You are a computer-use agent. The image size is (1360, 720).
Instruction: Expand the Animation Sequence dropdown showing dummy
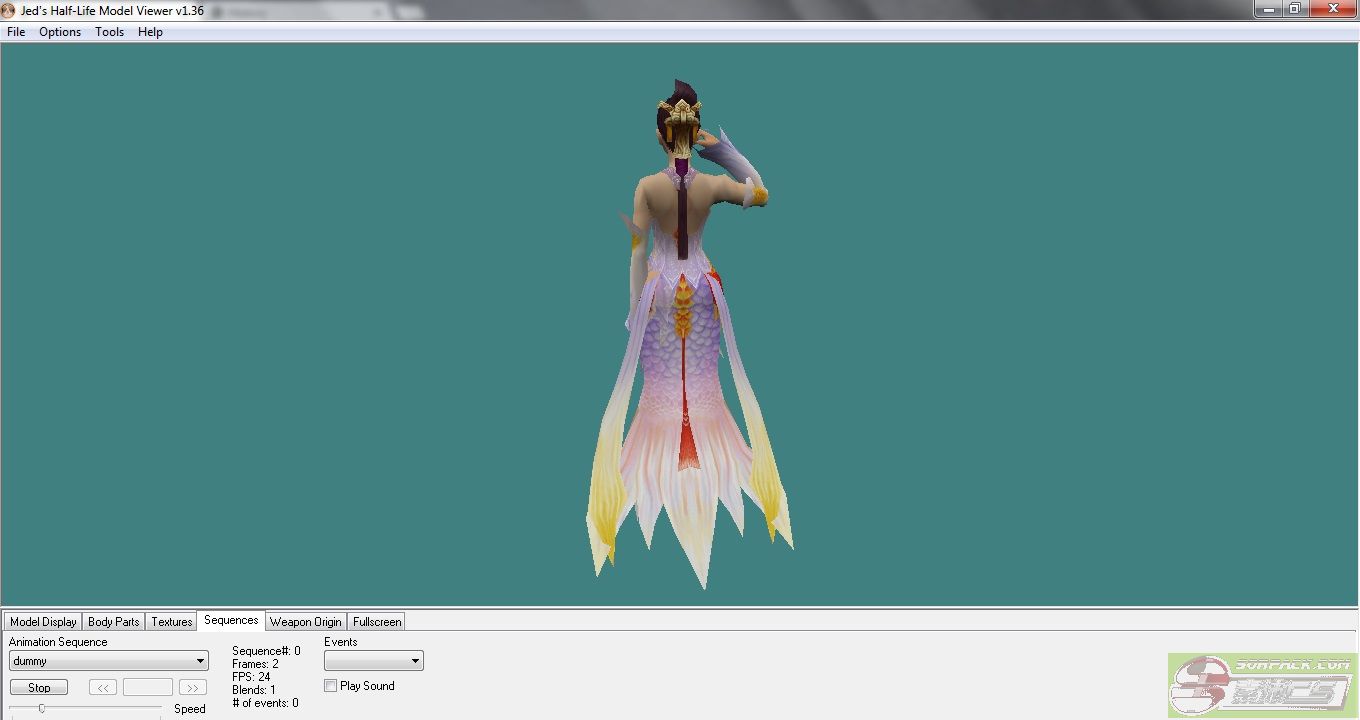click(109, 661)
